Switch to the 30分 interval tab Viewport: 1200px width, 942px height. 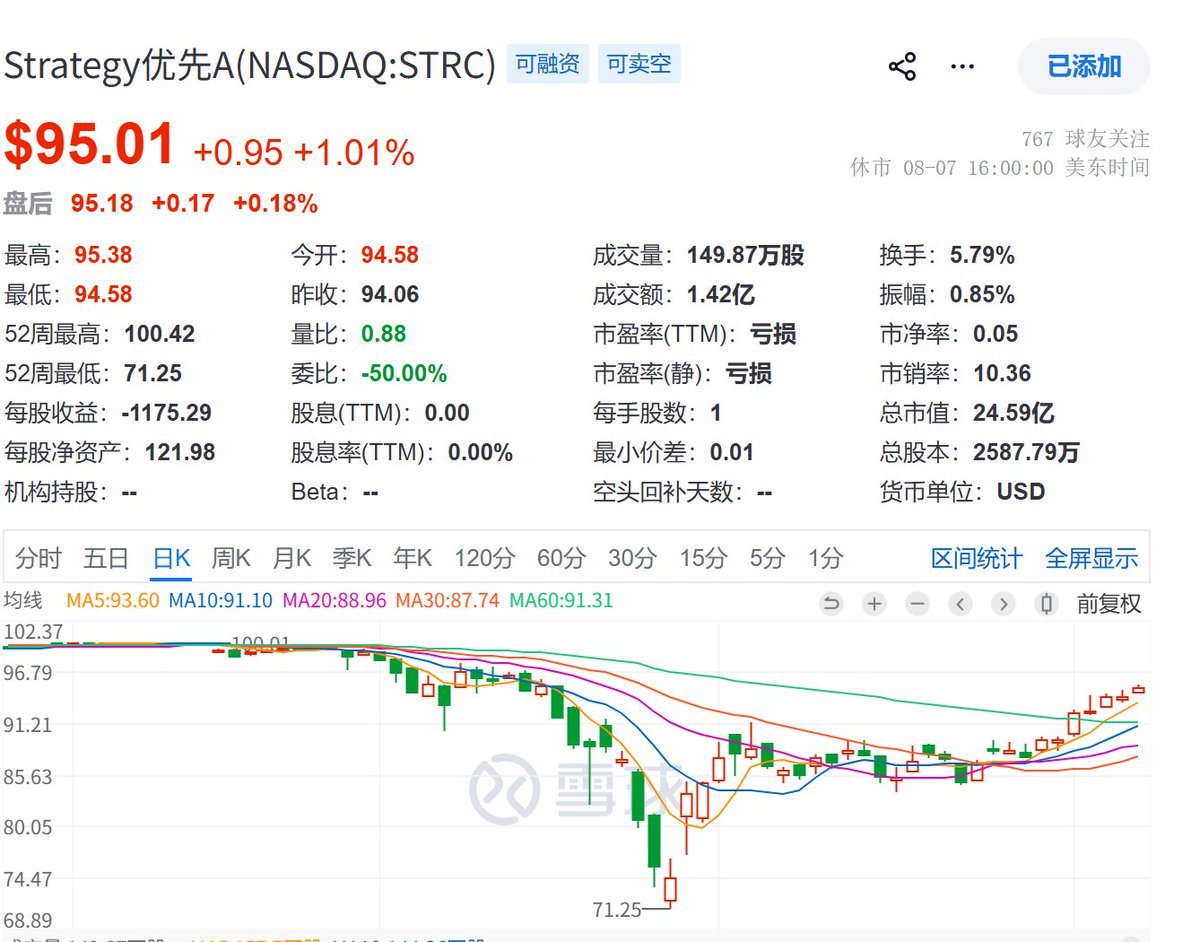(x=632, y=558)
